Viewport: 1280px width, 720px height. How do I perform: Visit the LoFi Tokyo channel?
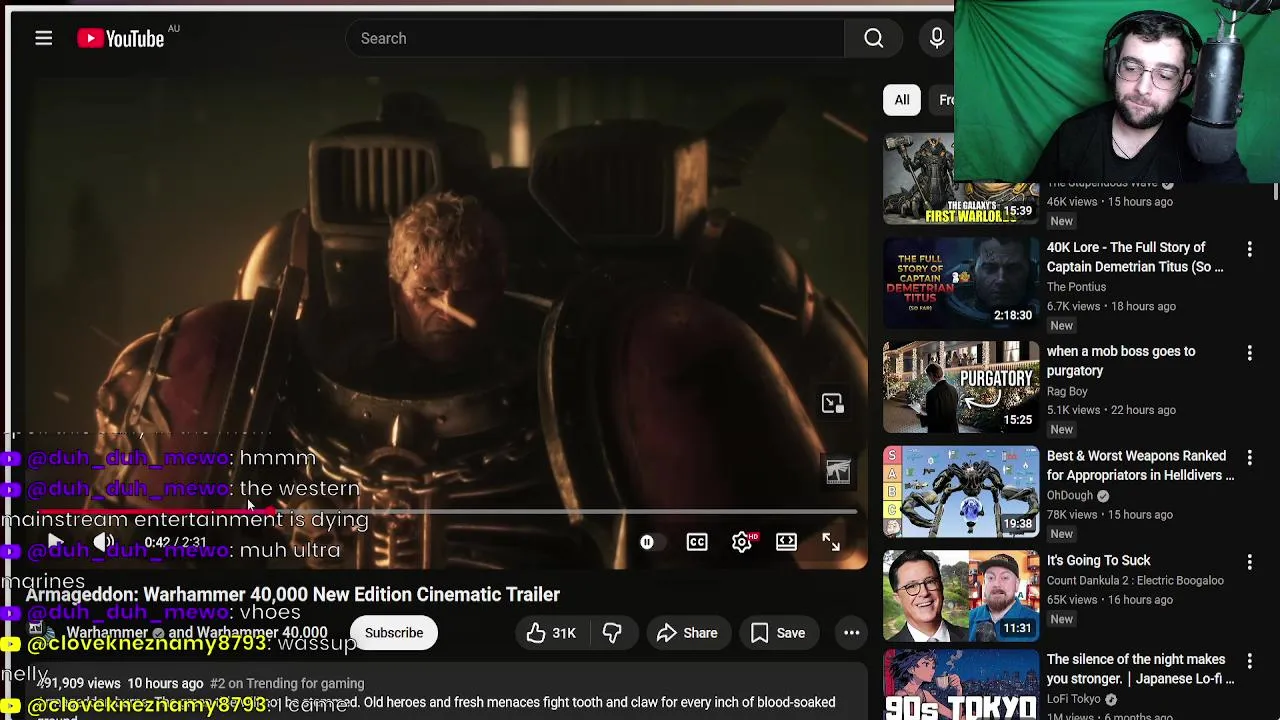[x=1074, y=699]
